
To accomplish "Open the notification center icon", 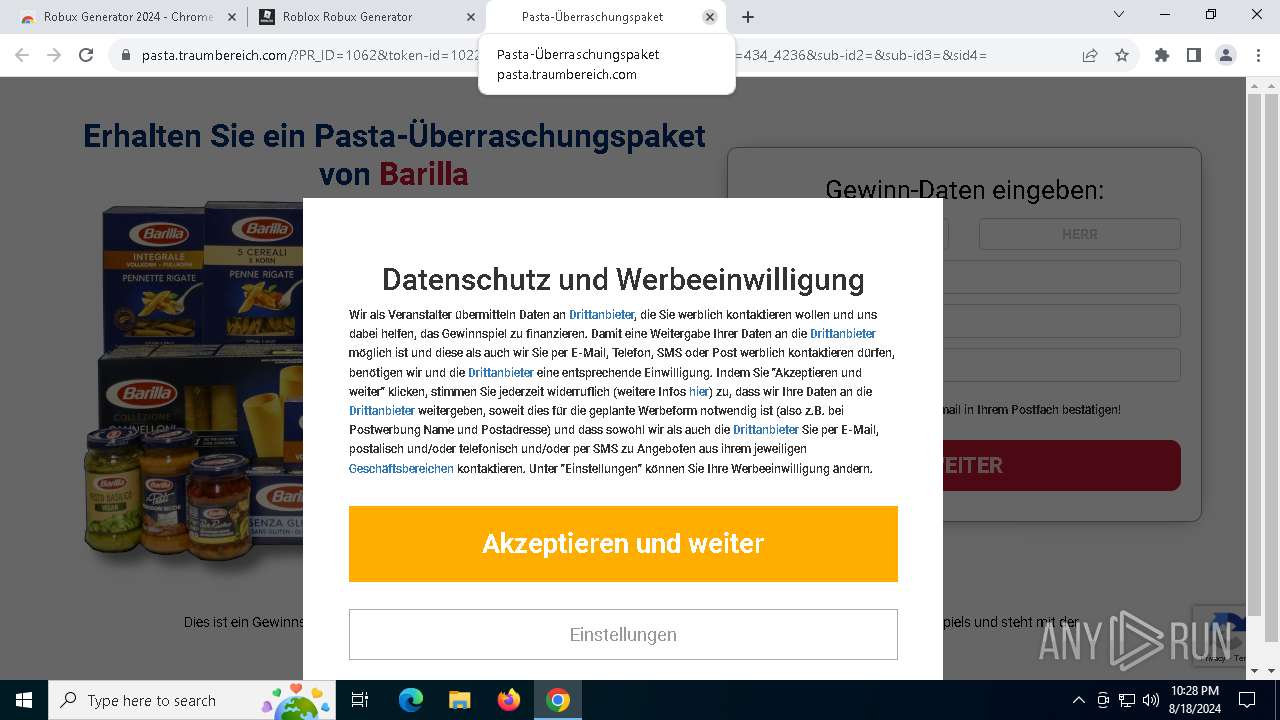I will (x=1247, y=700).
